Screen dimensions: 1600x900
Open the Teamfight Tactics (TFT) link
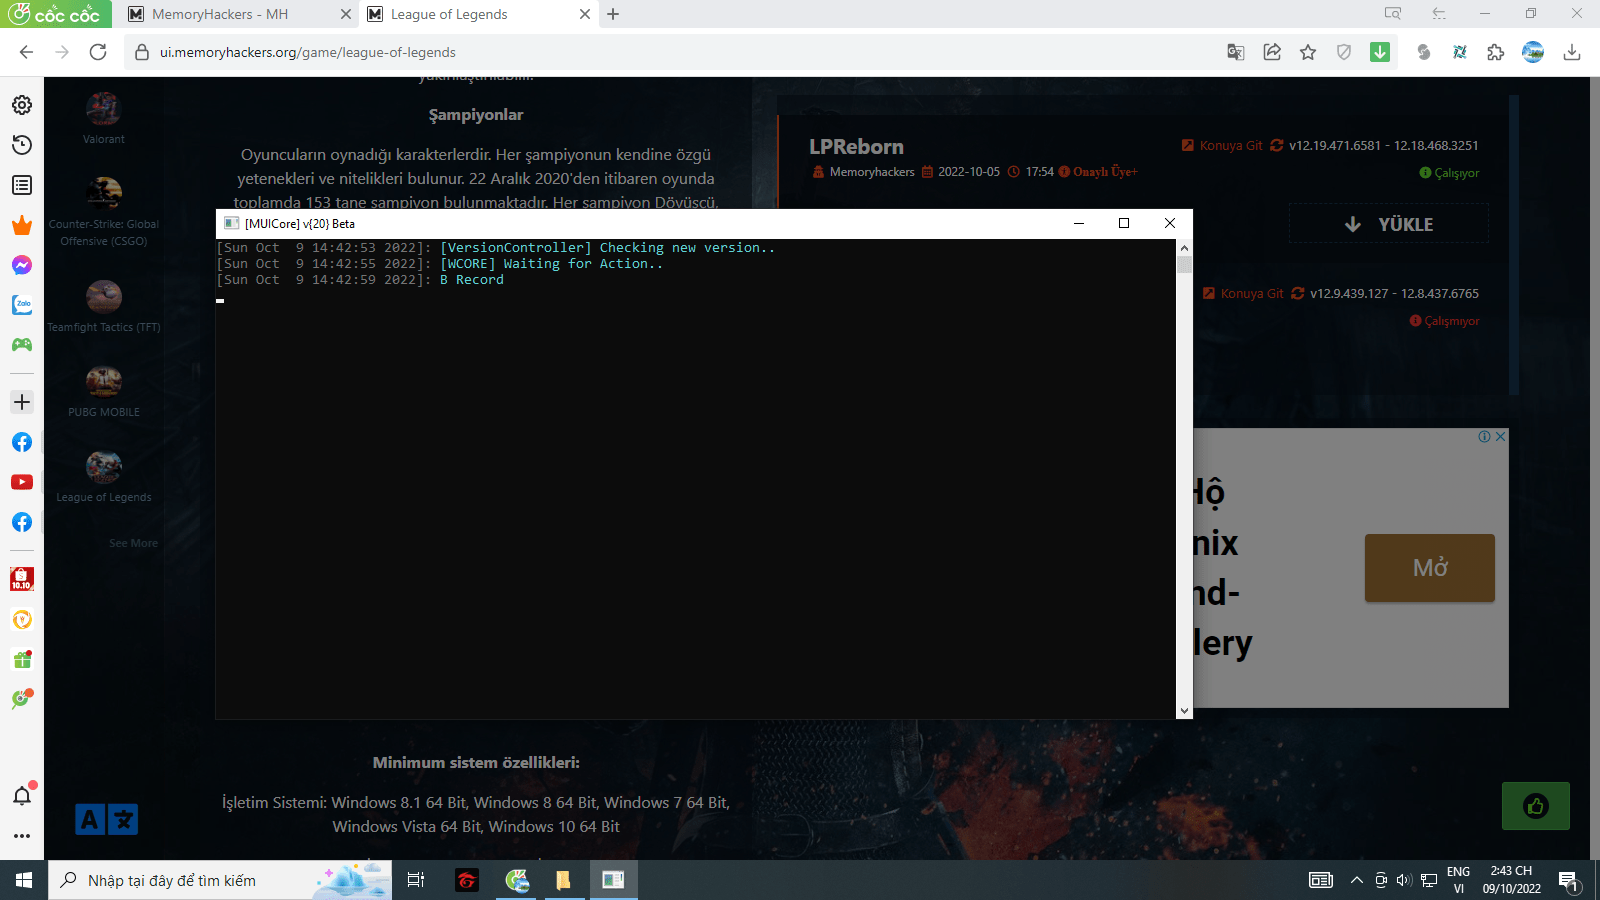pos(104,306)
